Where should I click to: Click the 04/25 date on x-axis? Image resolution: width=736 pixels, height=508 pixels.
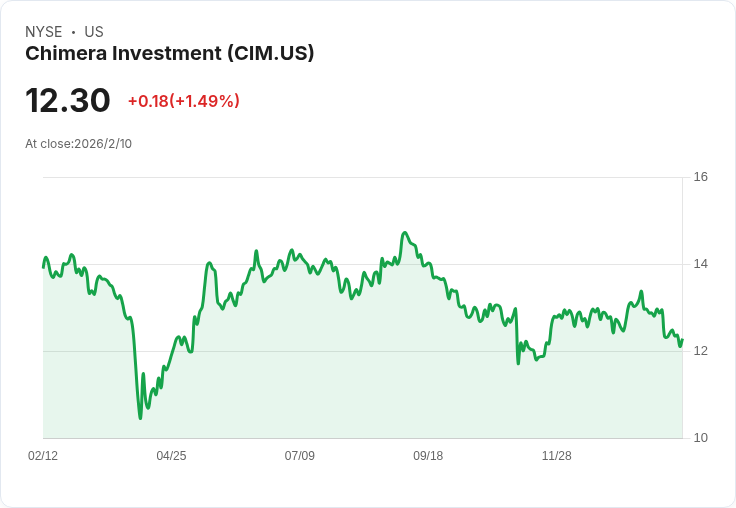pyautogui.click(x=171, y=455)
